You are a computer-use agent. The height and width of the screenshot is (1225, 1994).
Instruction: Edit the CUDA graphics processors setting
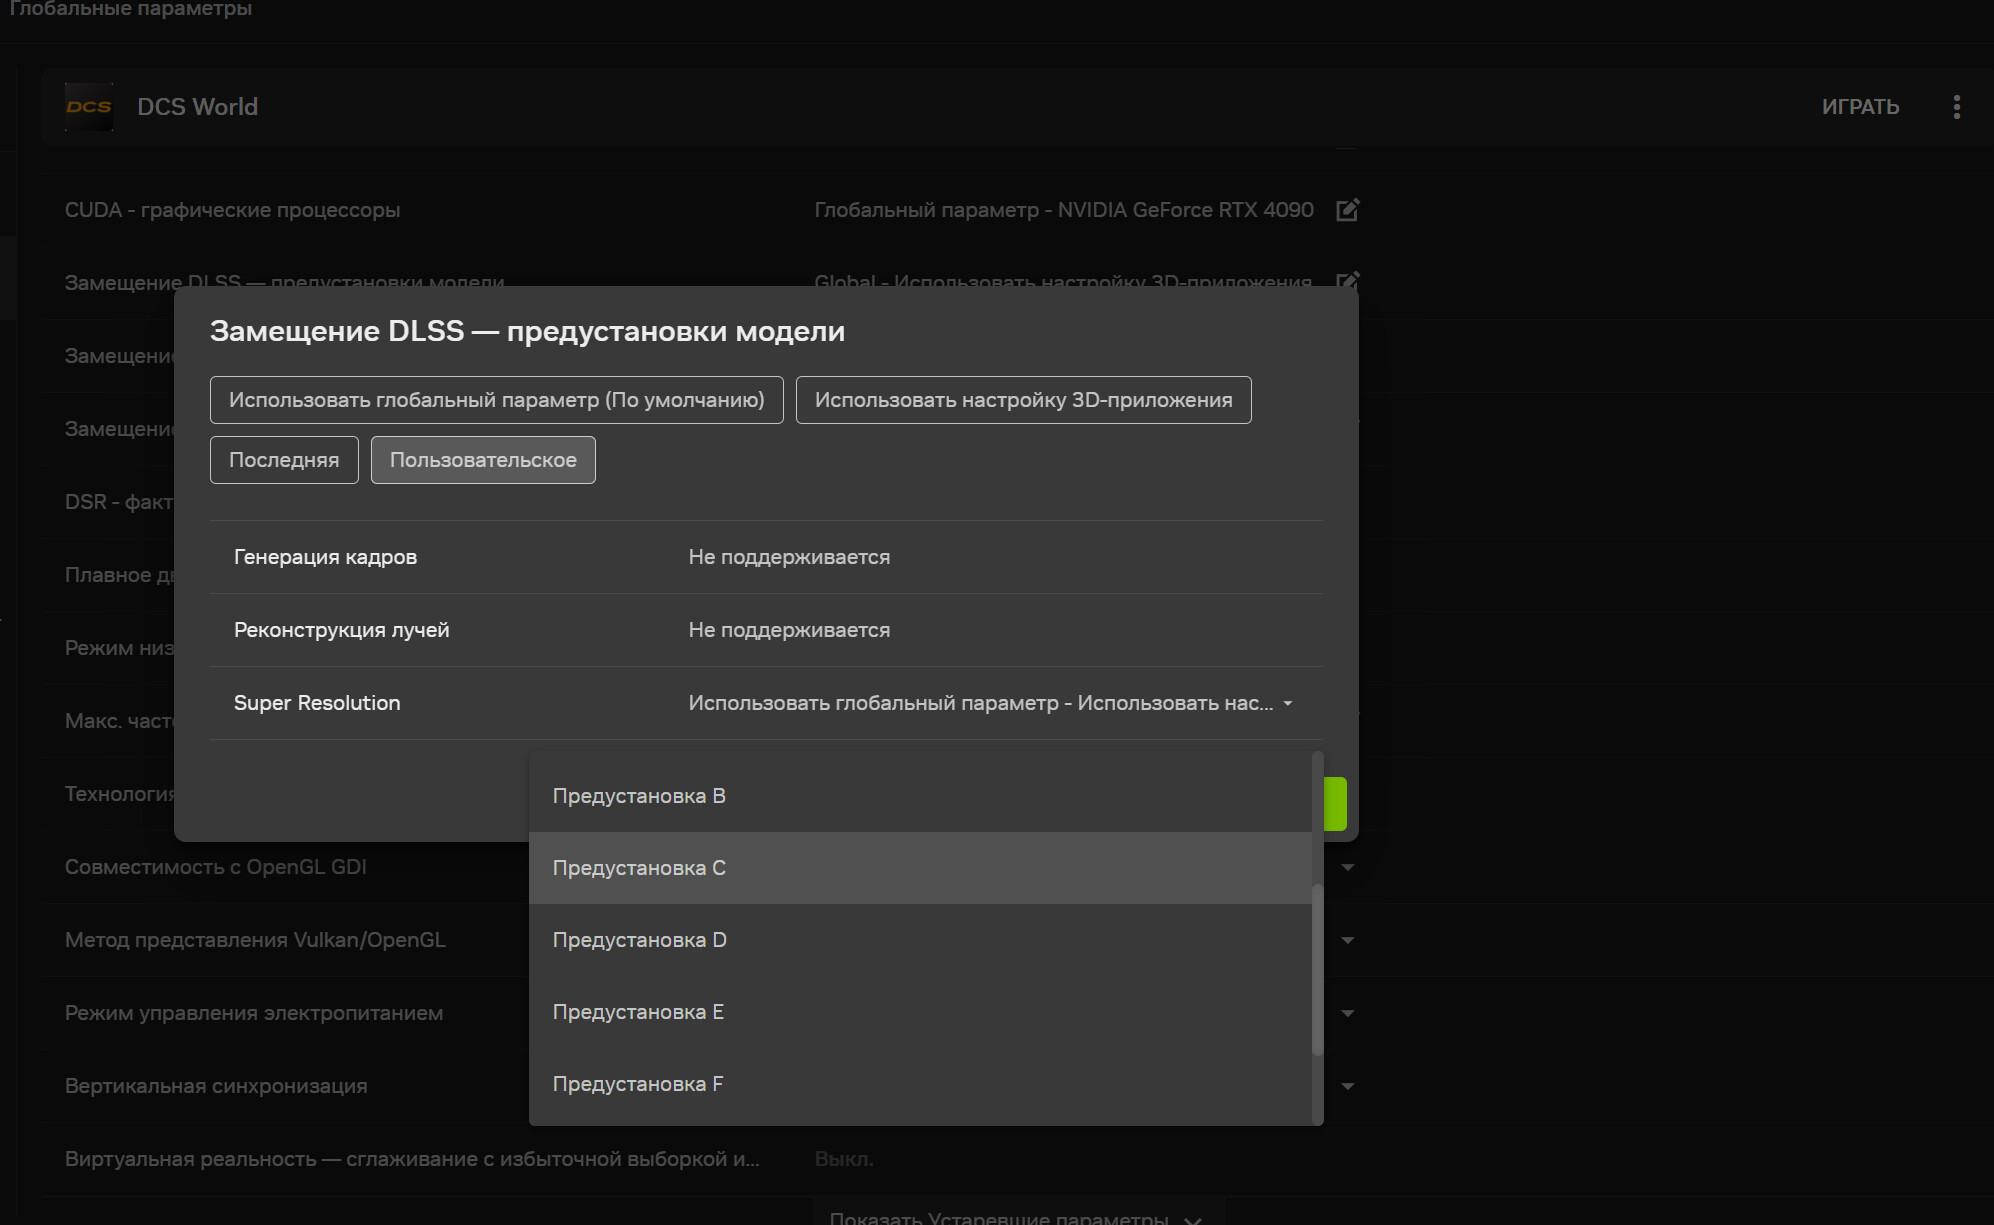[x=1347, y=210]
